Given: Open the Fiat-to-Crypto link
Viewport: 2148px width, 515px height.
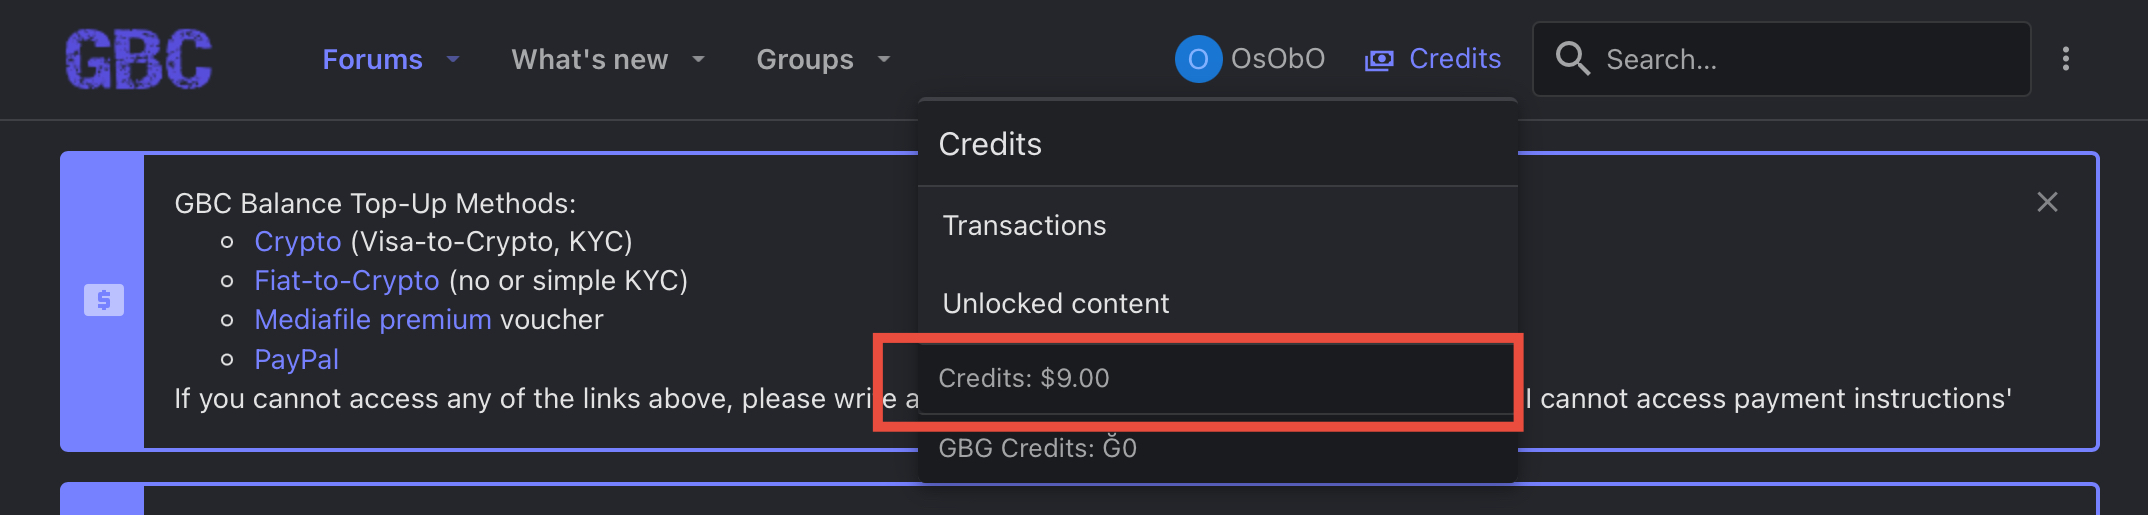Looking at the screenshot, I should pyautogui.click(x=346, y=281).
